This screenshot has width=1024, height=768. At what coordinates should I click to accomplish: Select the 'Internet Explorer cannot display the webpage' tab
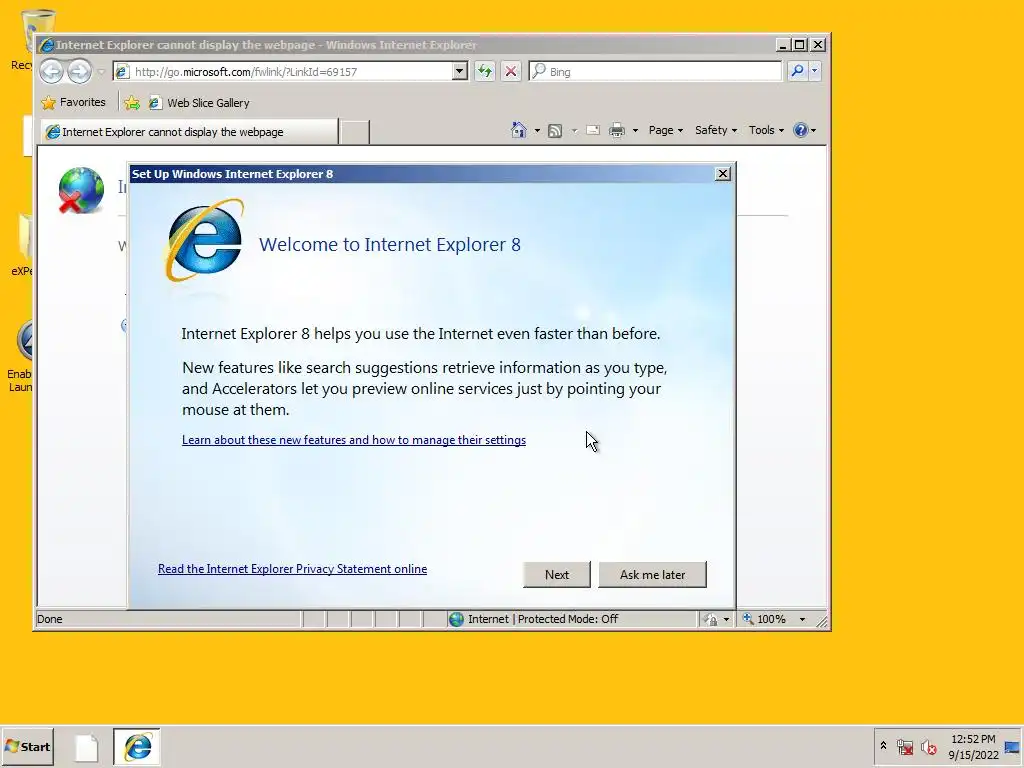[189, 132]
